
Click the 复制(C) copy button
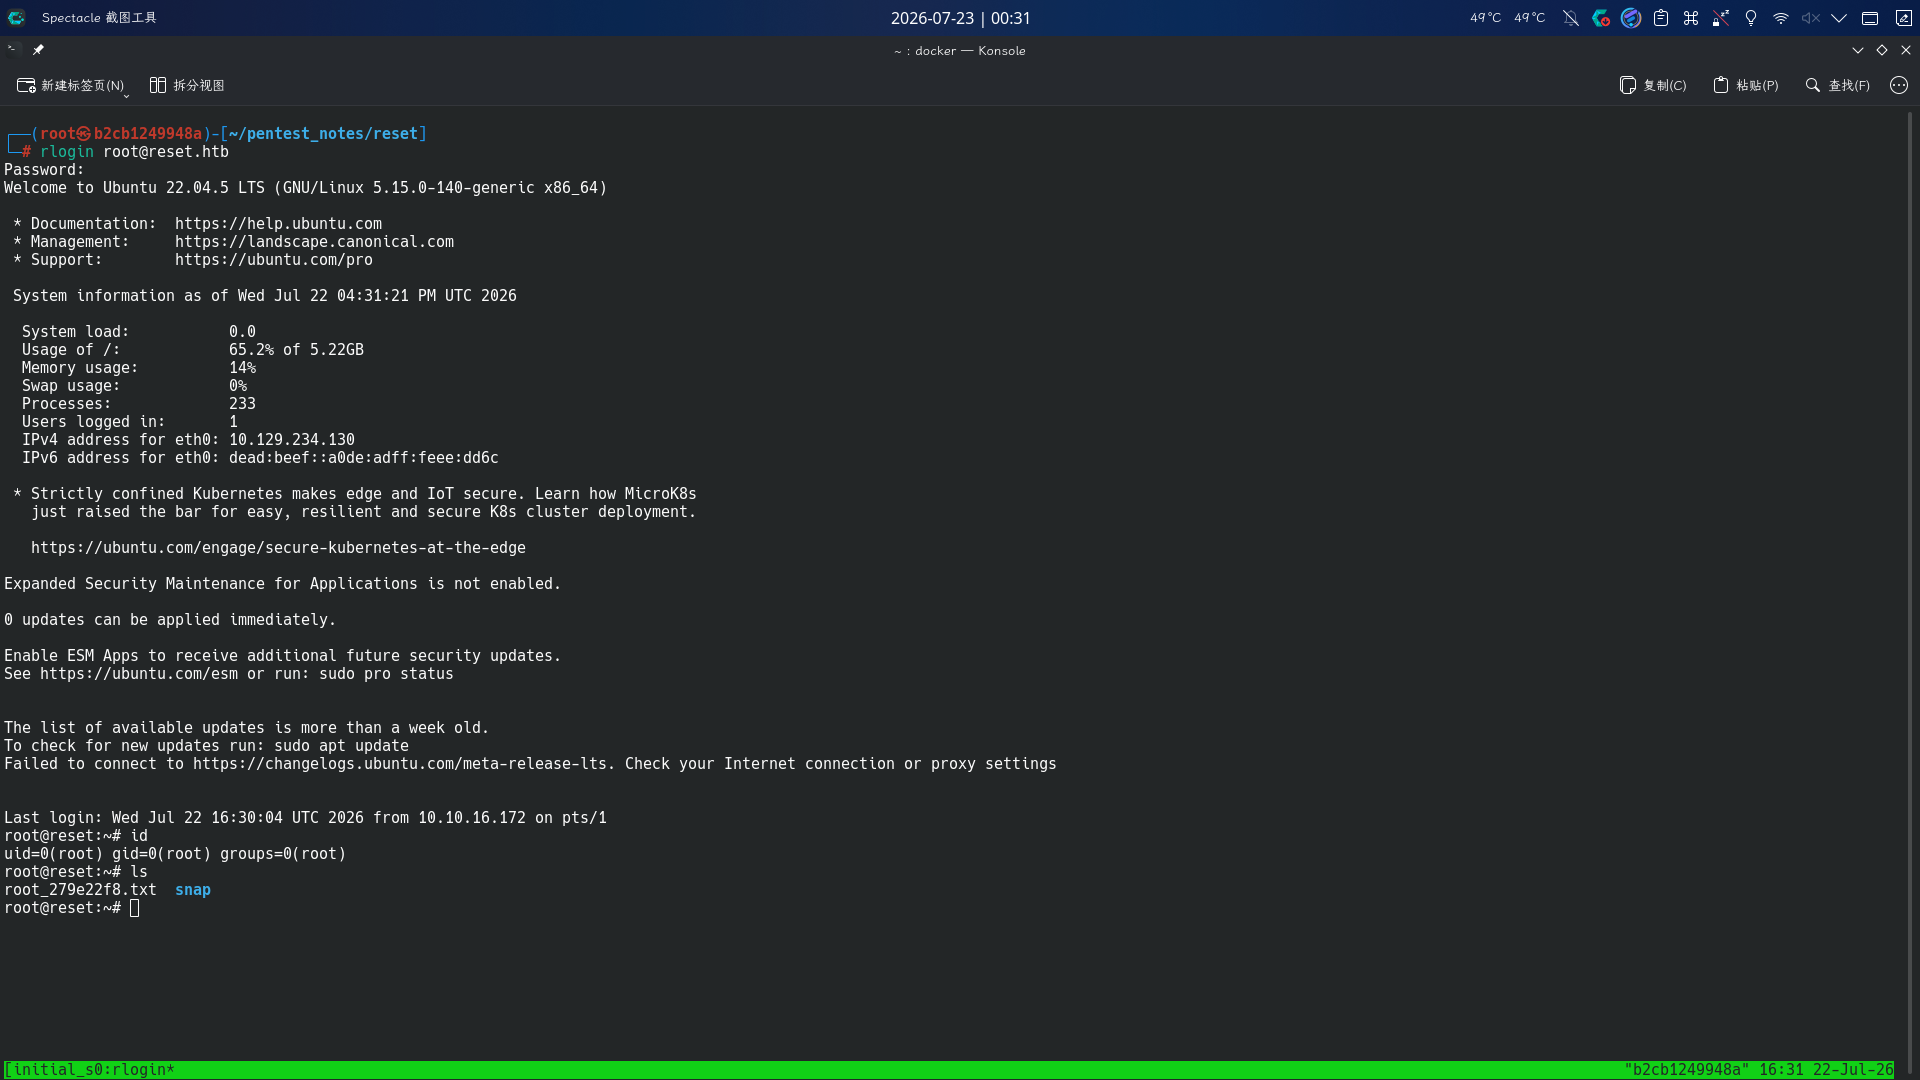point(1653,86)
